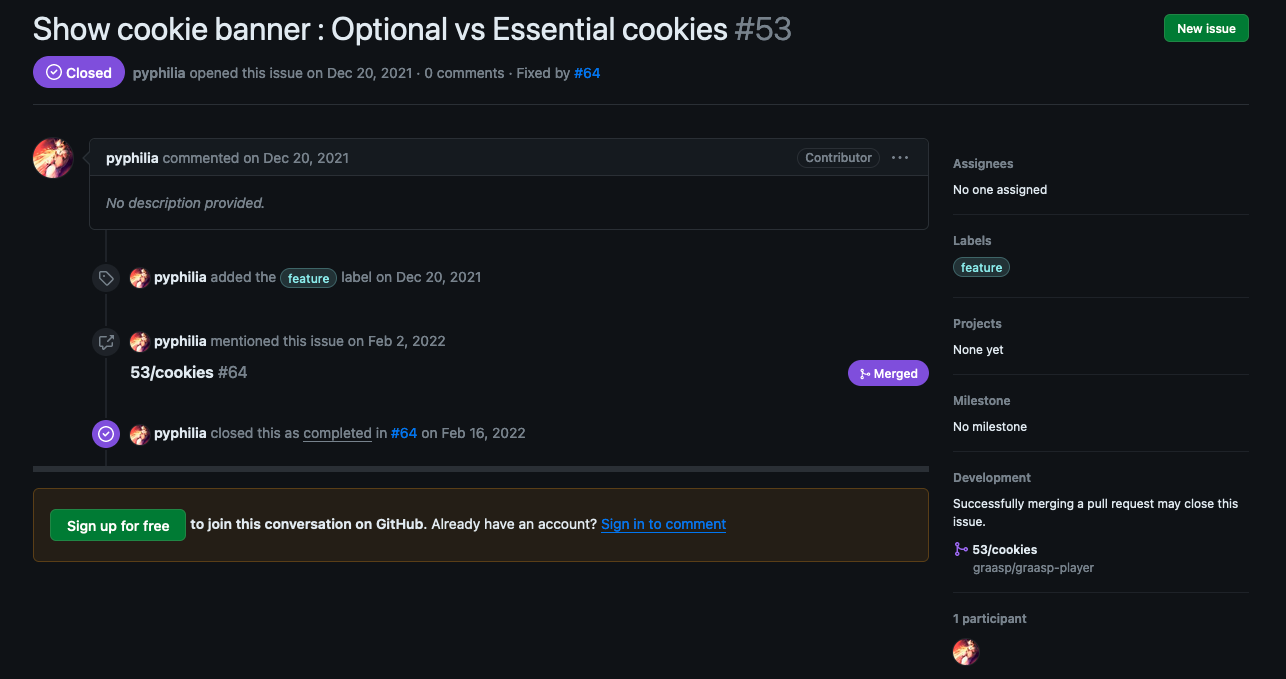Click pyphilia's username in the comment header
Screen dimensions: 1286x679
click(132, 158)
